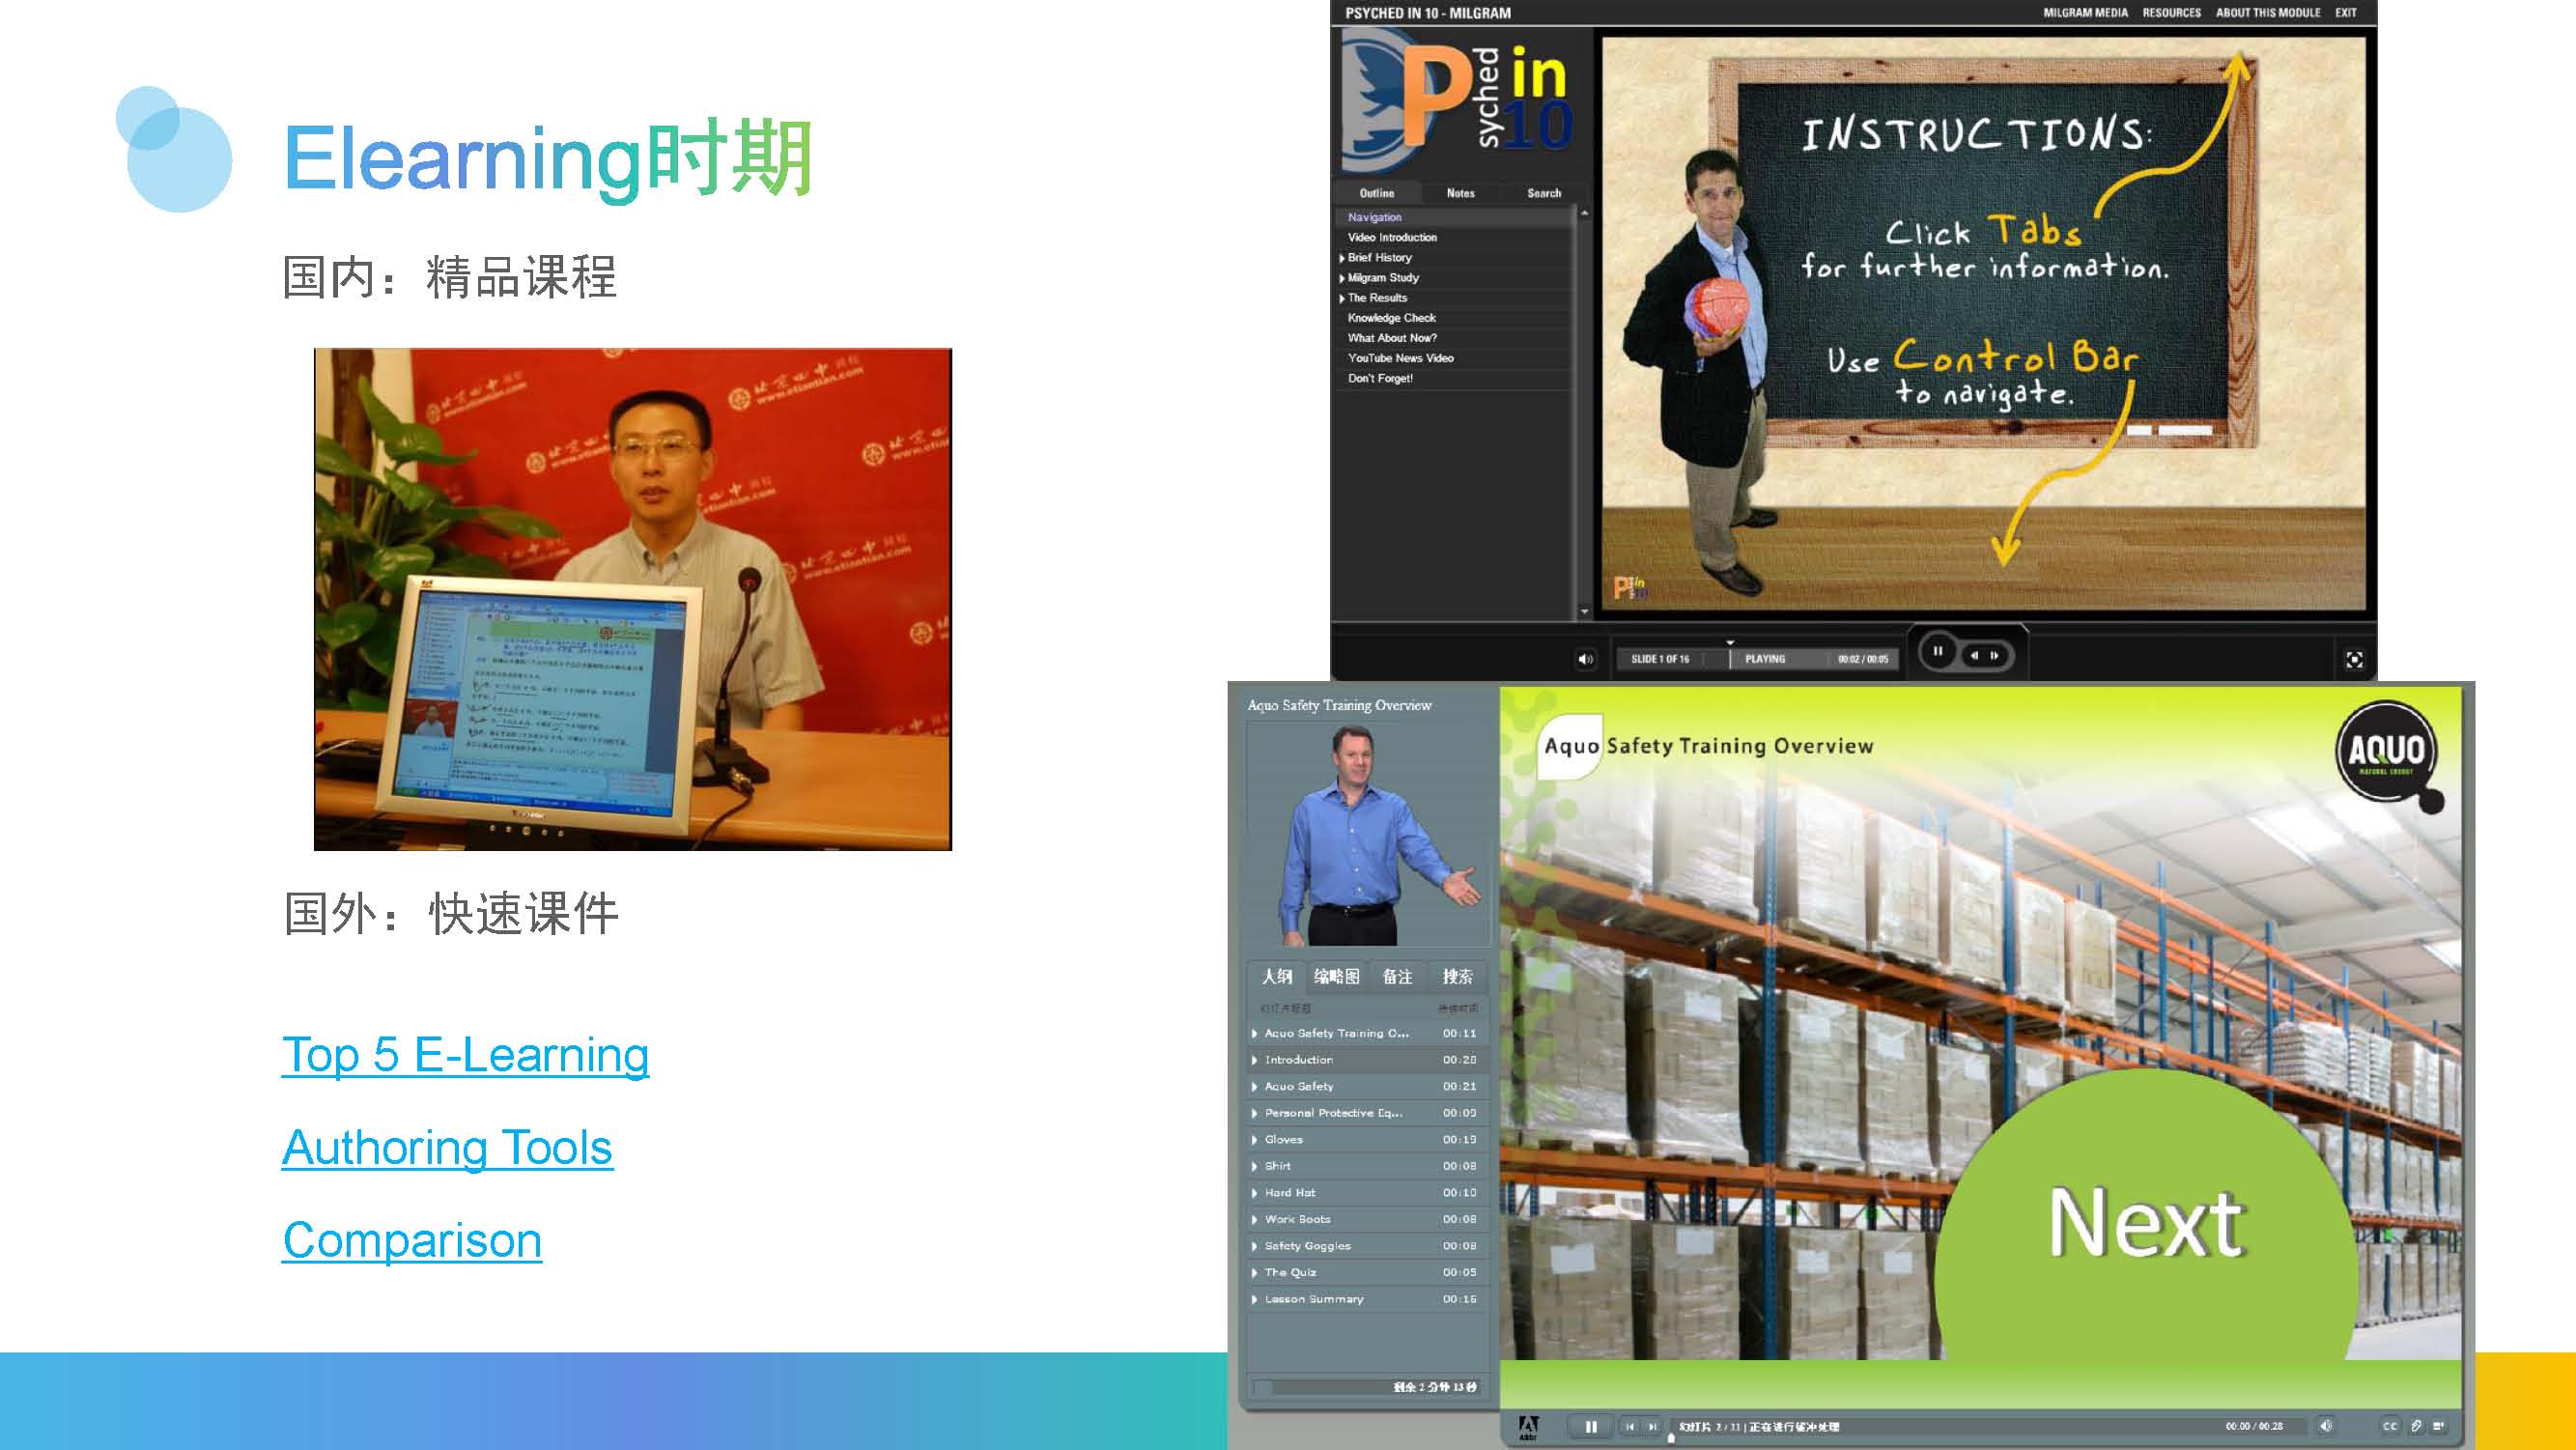Open the RESOURCES menu in top bar

2171,13
